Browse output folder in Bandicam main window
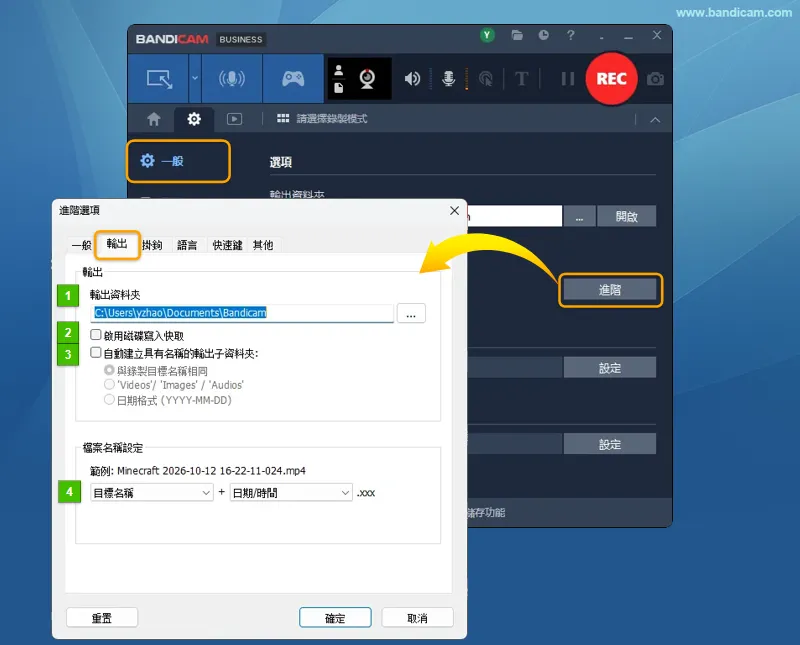This screenshot has height=645, width=800. [579, 216]
